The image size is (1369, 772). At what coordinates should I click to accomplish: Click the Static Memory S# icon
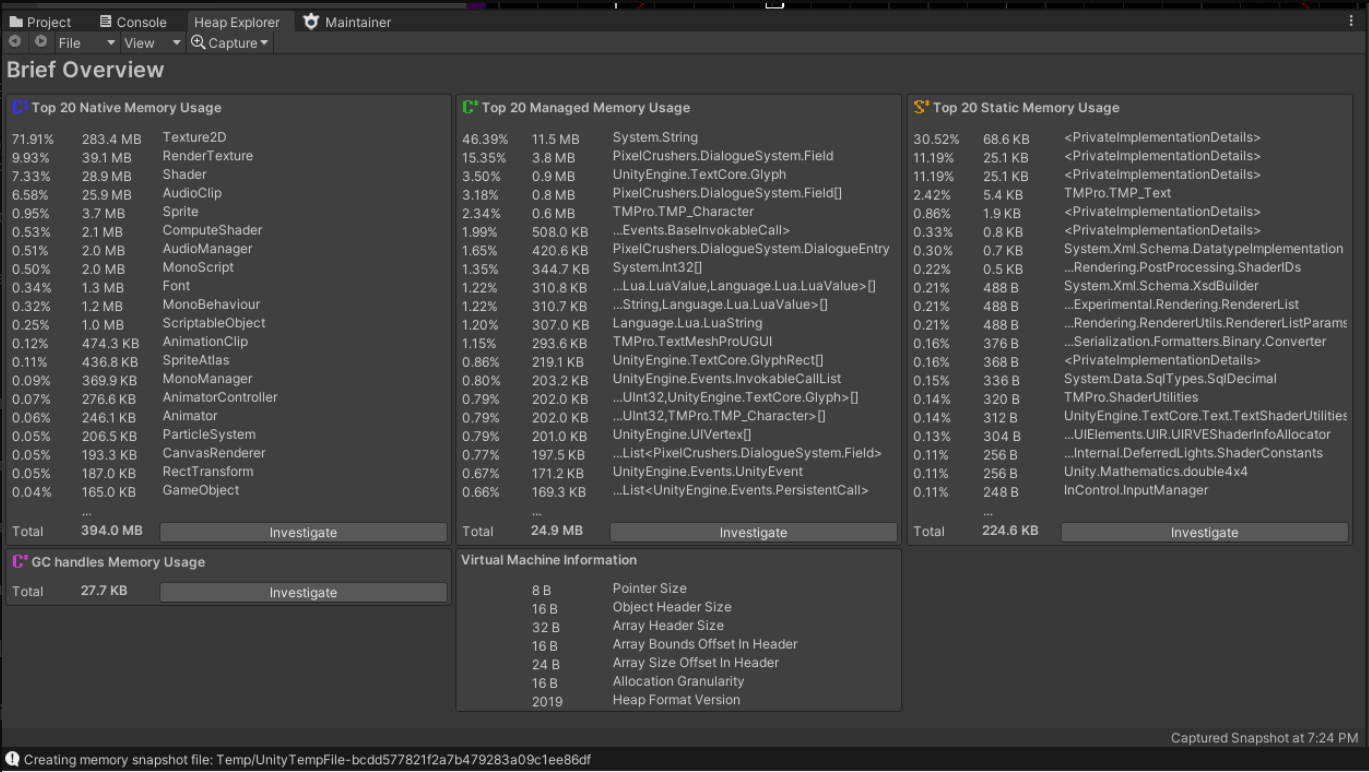click(921, 107)
